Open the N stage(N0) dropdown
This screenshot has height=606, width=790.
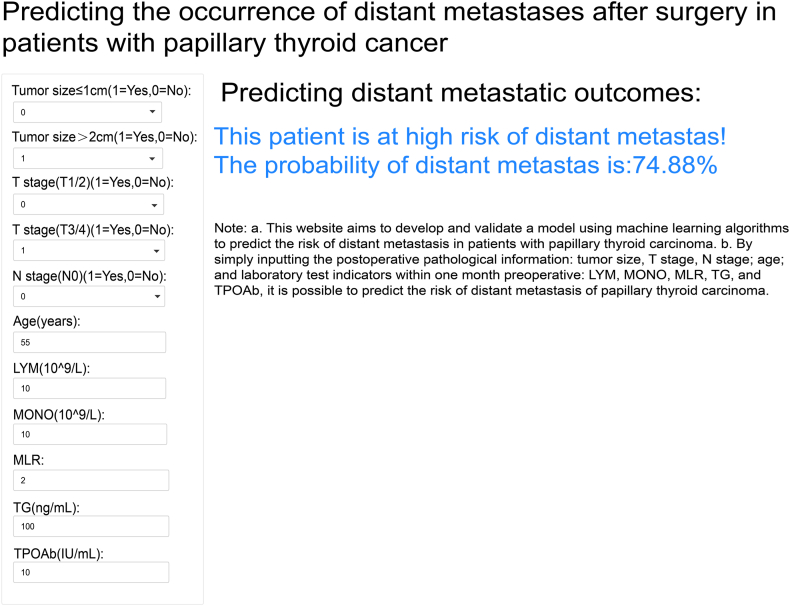click(x=88, y=297)
